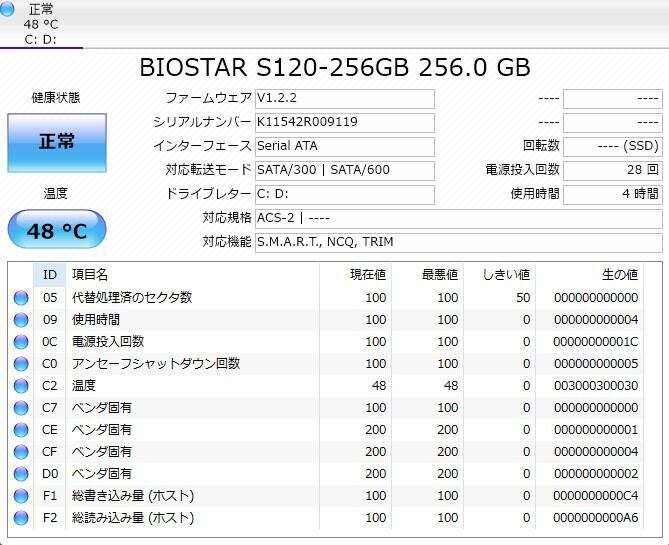Click the status orb for アンセーフシャットダウン回数

click(21, 364)
